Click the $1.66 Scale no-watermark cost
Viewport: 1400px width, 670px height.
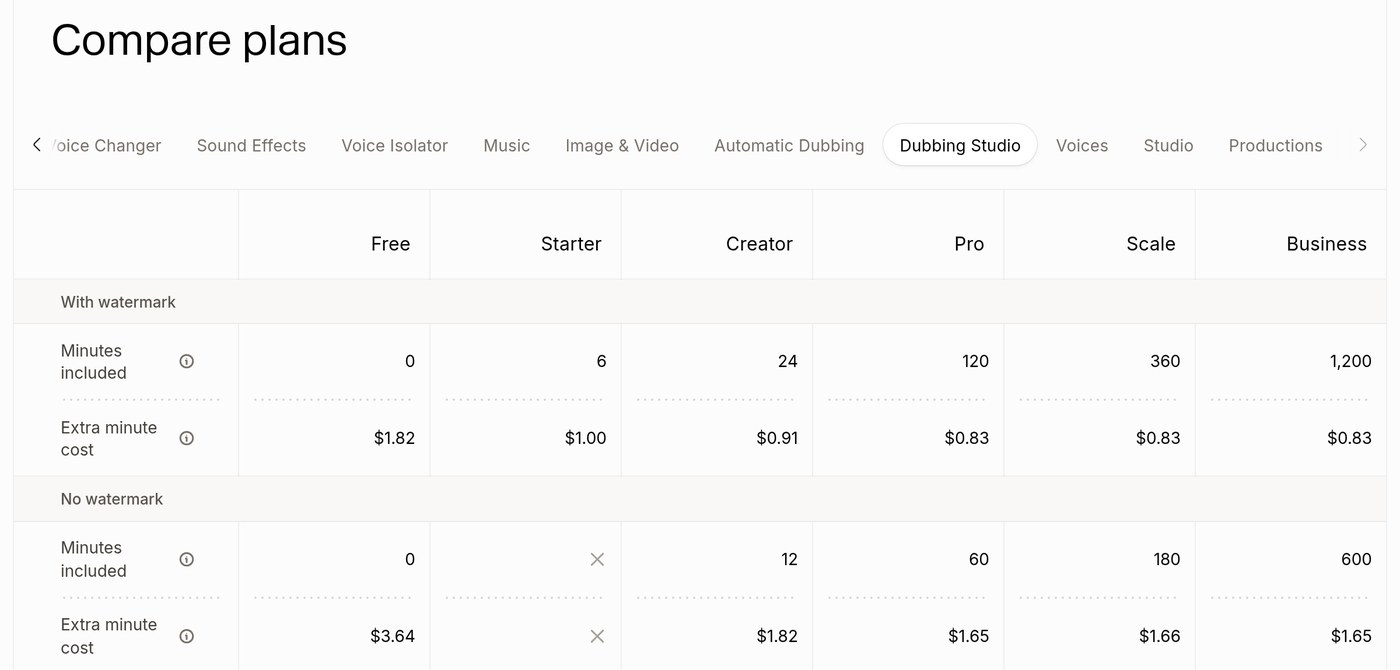click(1159, 636)
